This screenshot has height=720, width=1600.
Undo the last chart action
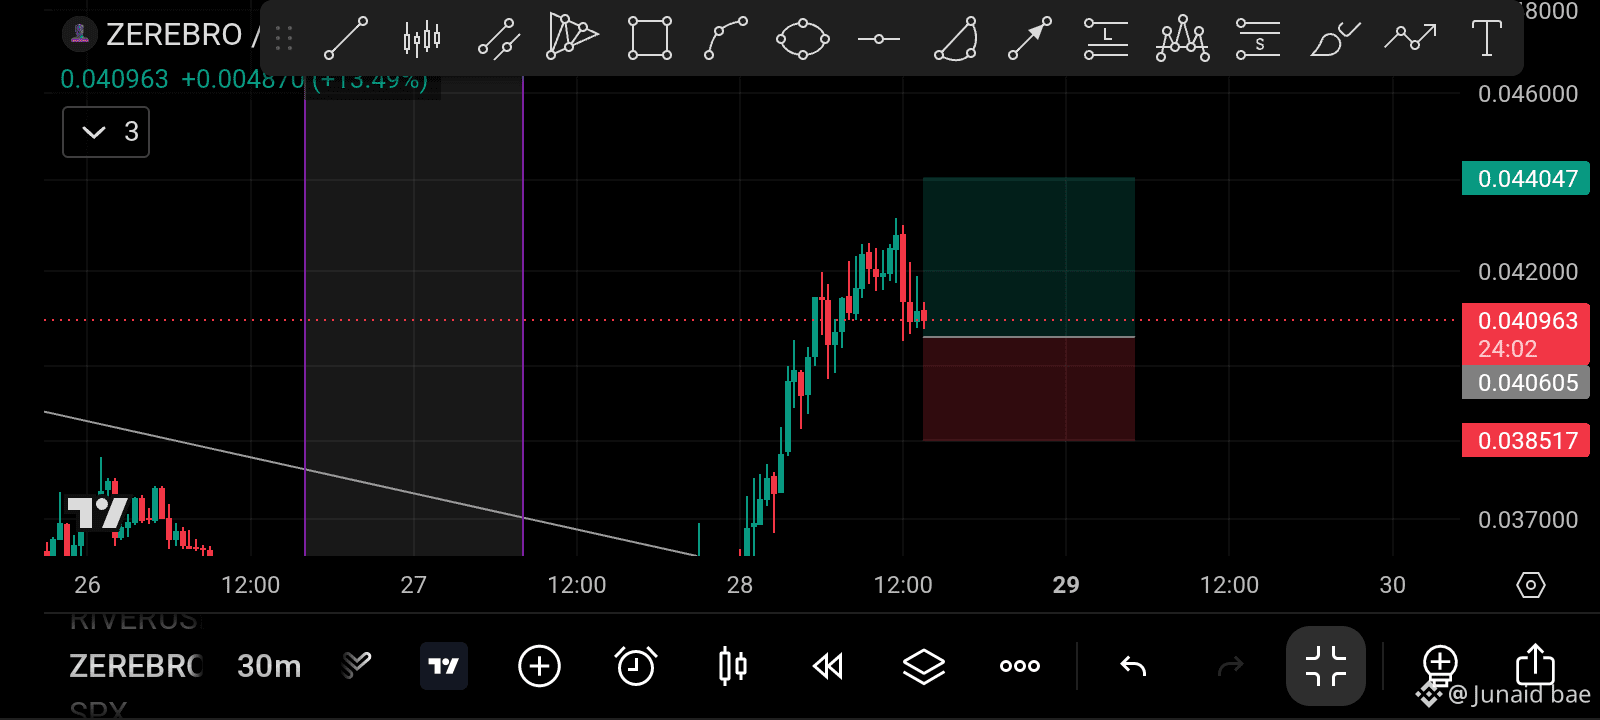pos(1133,666)
